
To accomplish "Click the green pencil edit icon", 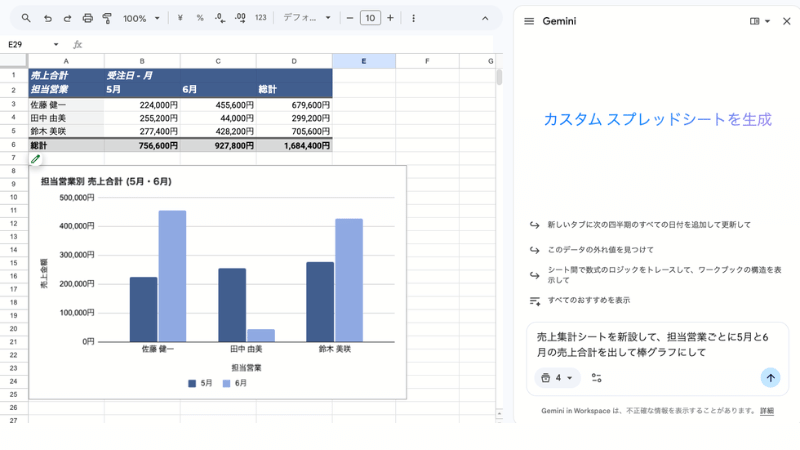I will pyautogui.click(x=35, y=159).
